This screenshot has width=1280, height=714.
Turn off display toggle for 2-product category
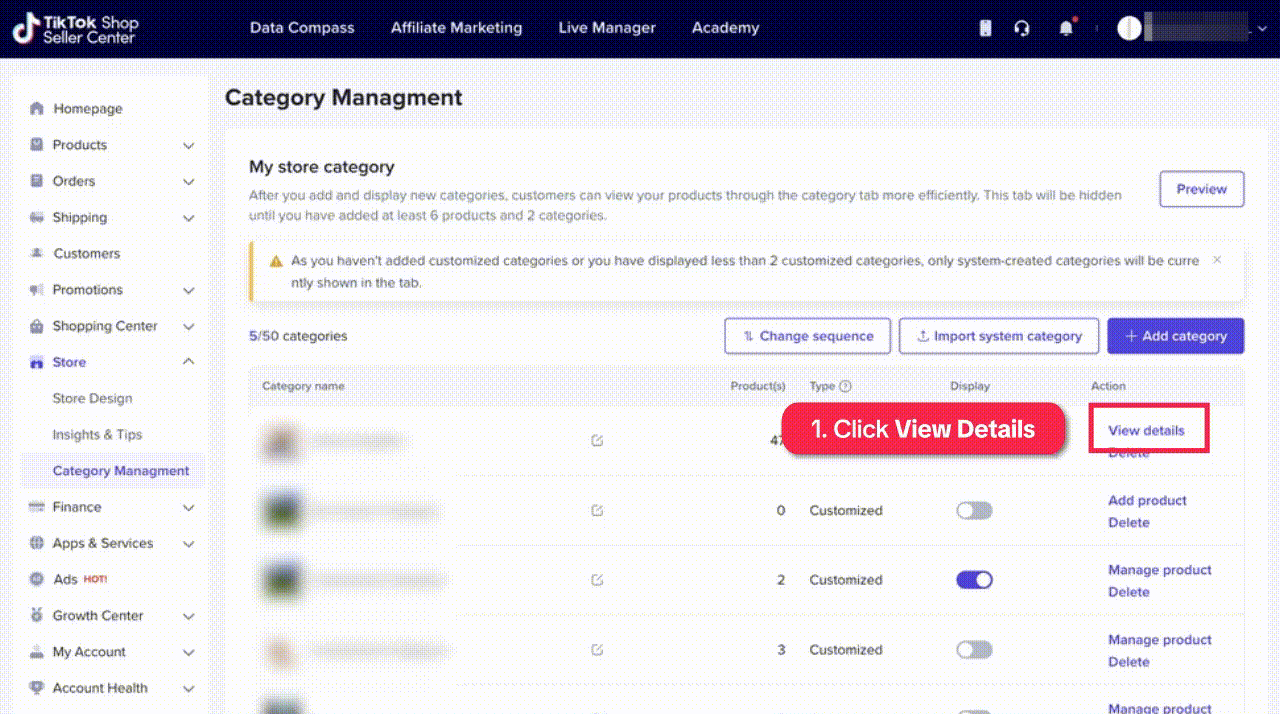[974, 580]
